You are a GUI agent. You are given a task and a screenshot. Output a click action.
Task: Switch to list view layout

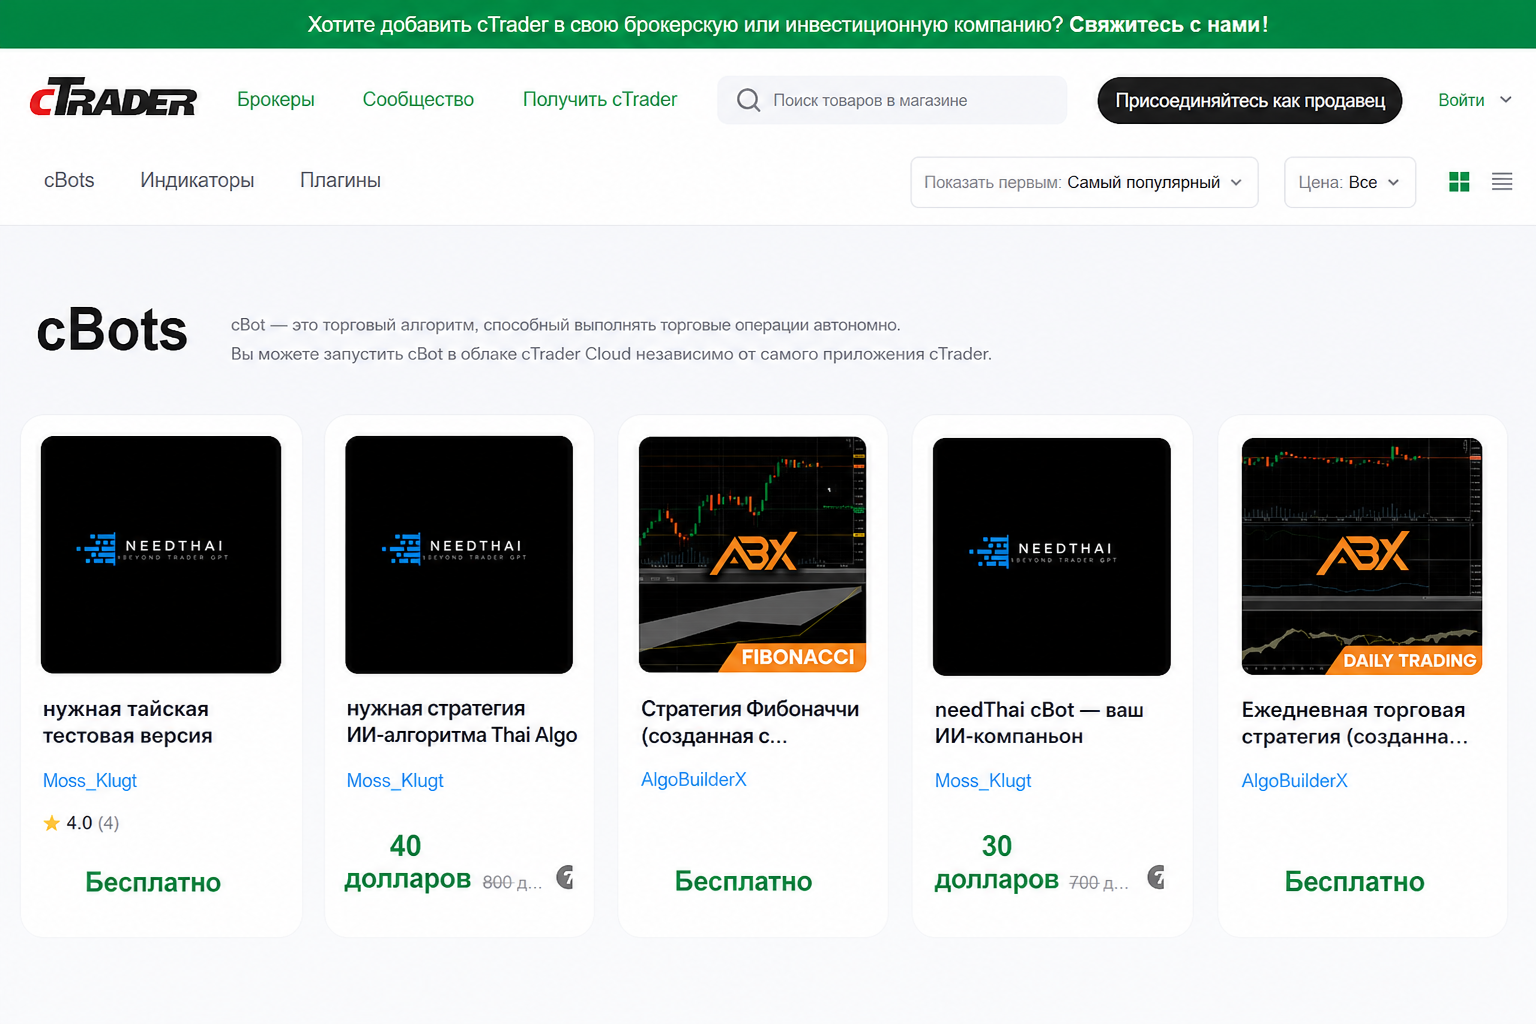[x=1502, y=182]
